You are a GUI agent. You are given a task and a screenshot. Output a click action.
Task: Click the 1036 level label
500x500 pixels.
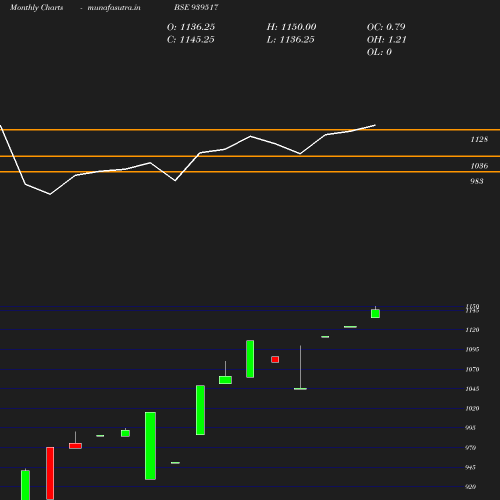479,166
